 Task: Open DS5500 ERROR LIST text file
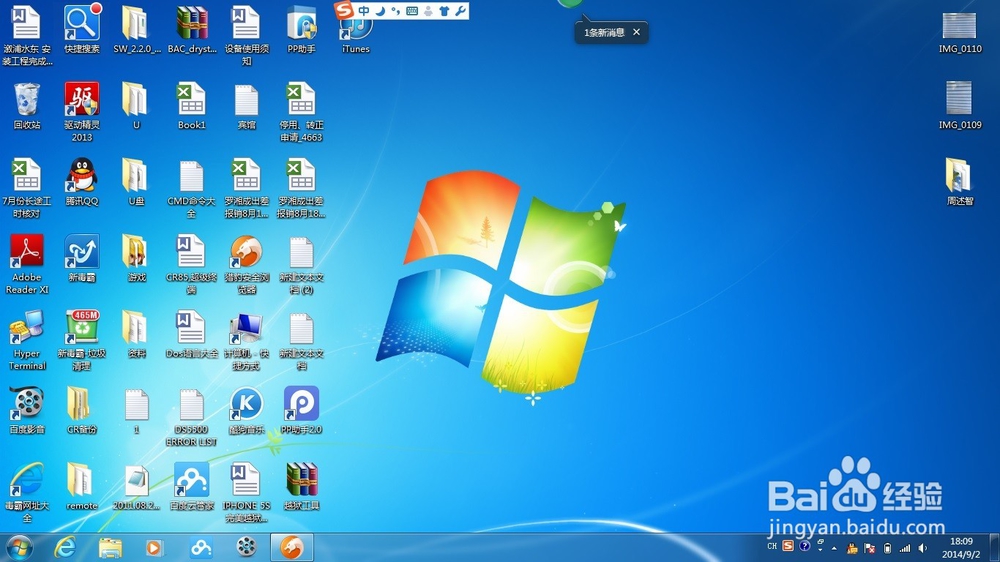click(191, 416)
